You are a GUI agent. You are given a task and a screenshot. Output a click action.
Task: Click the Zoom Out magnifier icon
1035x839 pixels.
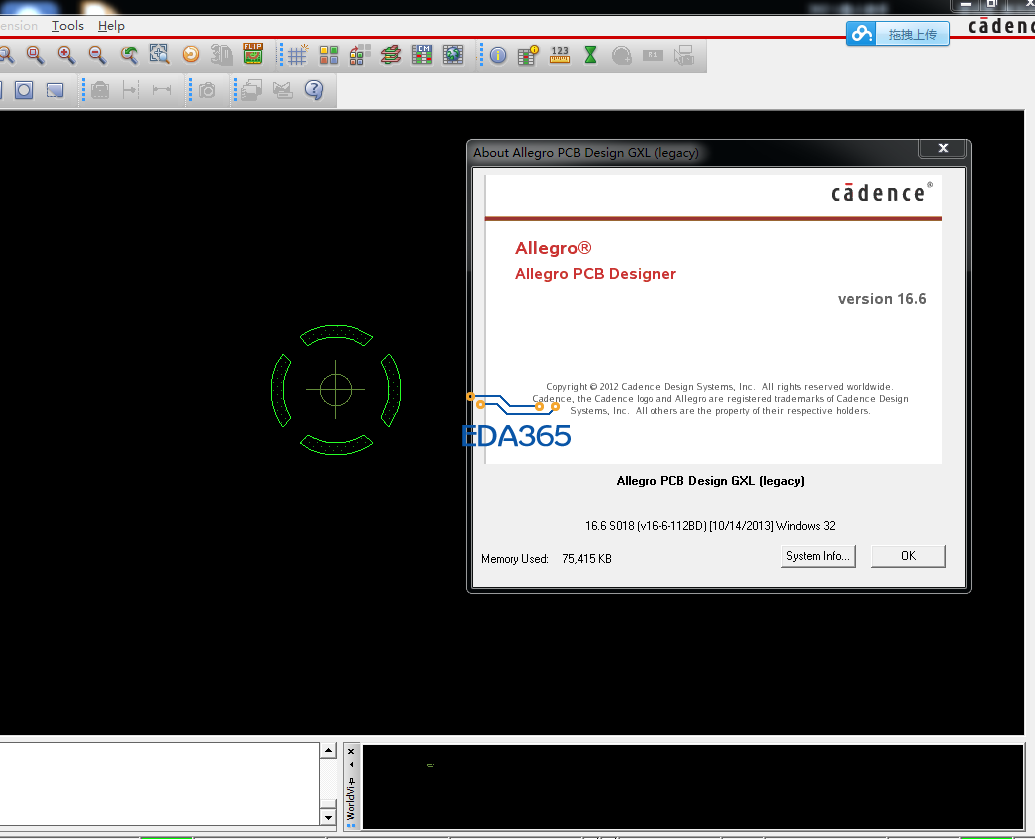[x=97, y=55]
